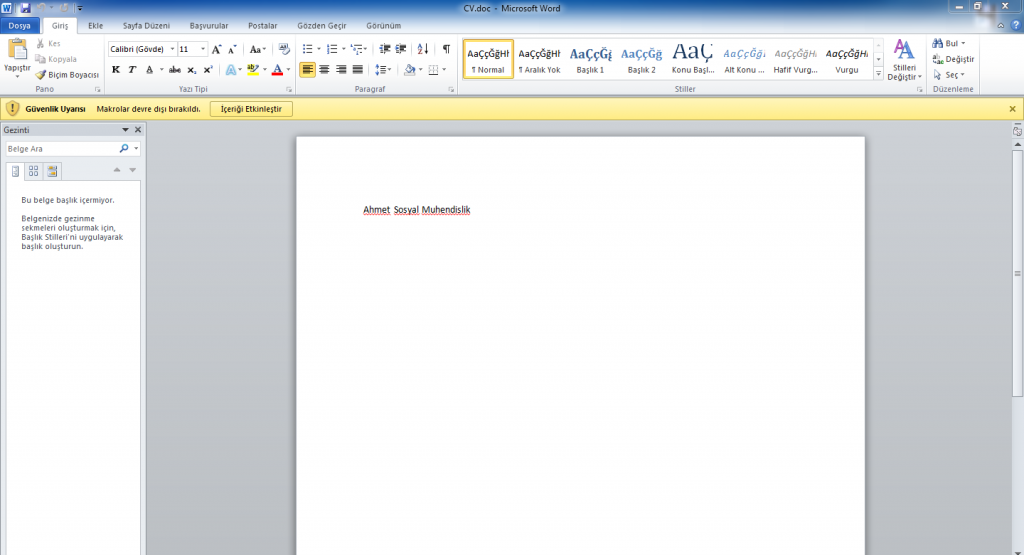Click the clear formatting icon
1024x555 pixels.
(283, 48)
